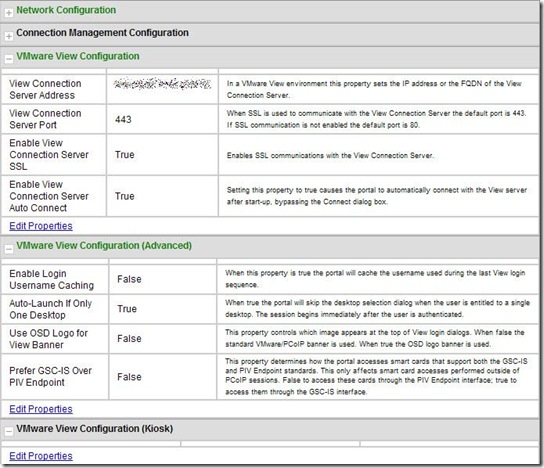Select the Enable Login Username Caching label
Viewport: 544px width, 468px height.
click(x=52, y=279)
